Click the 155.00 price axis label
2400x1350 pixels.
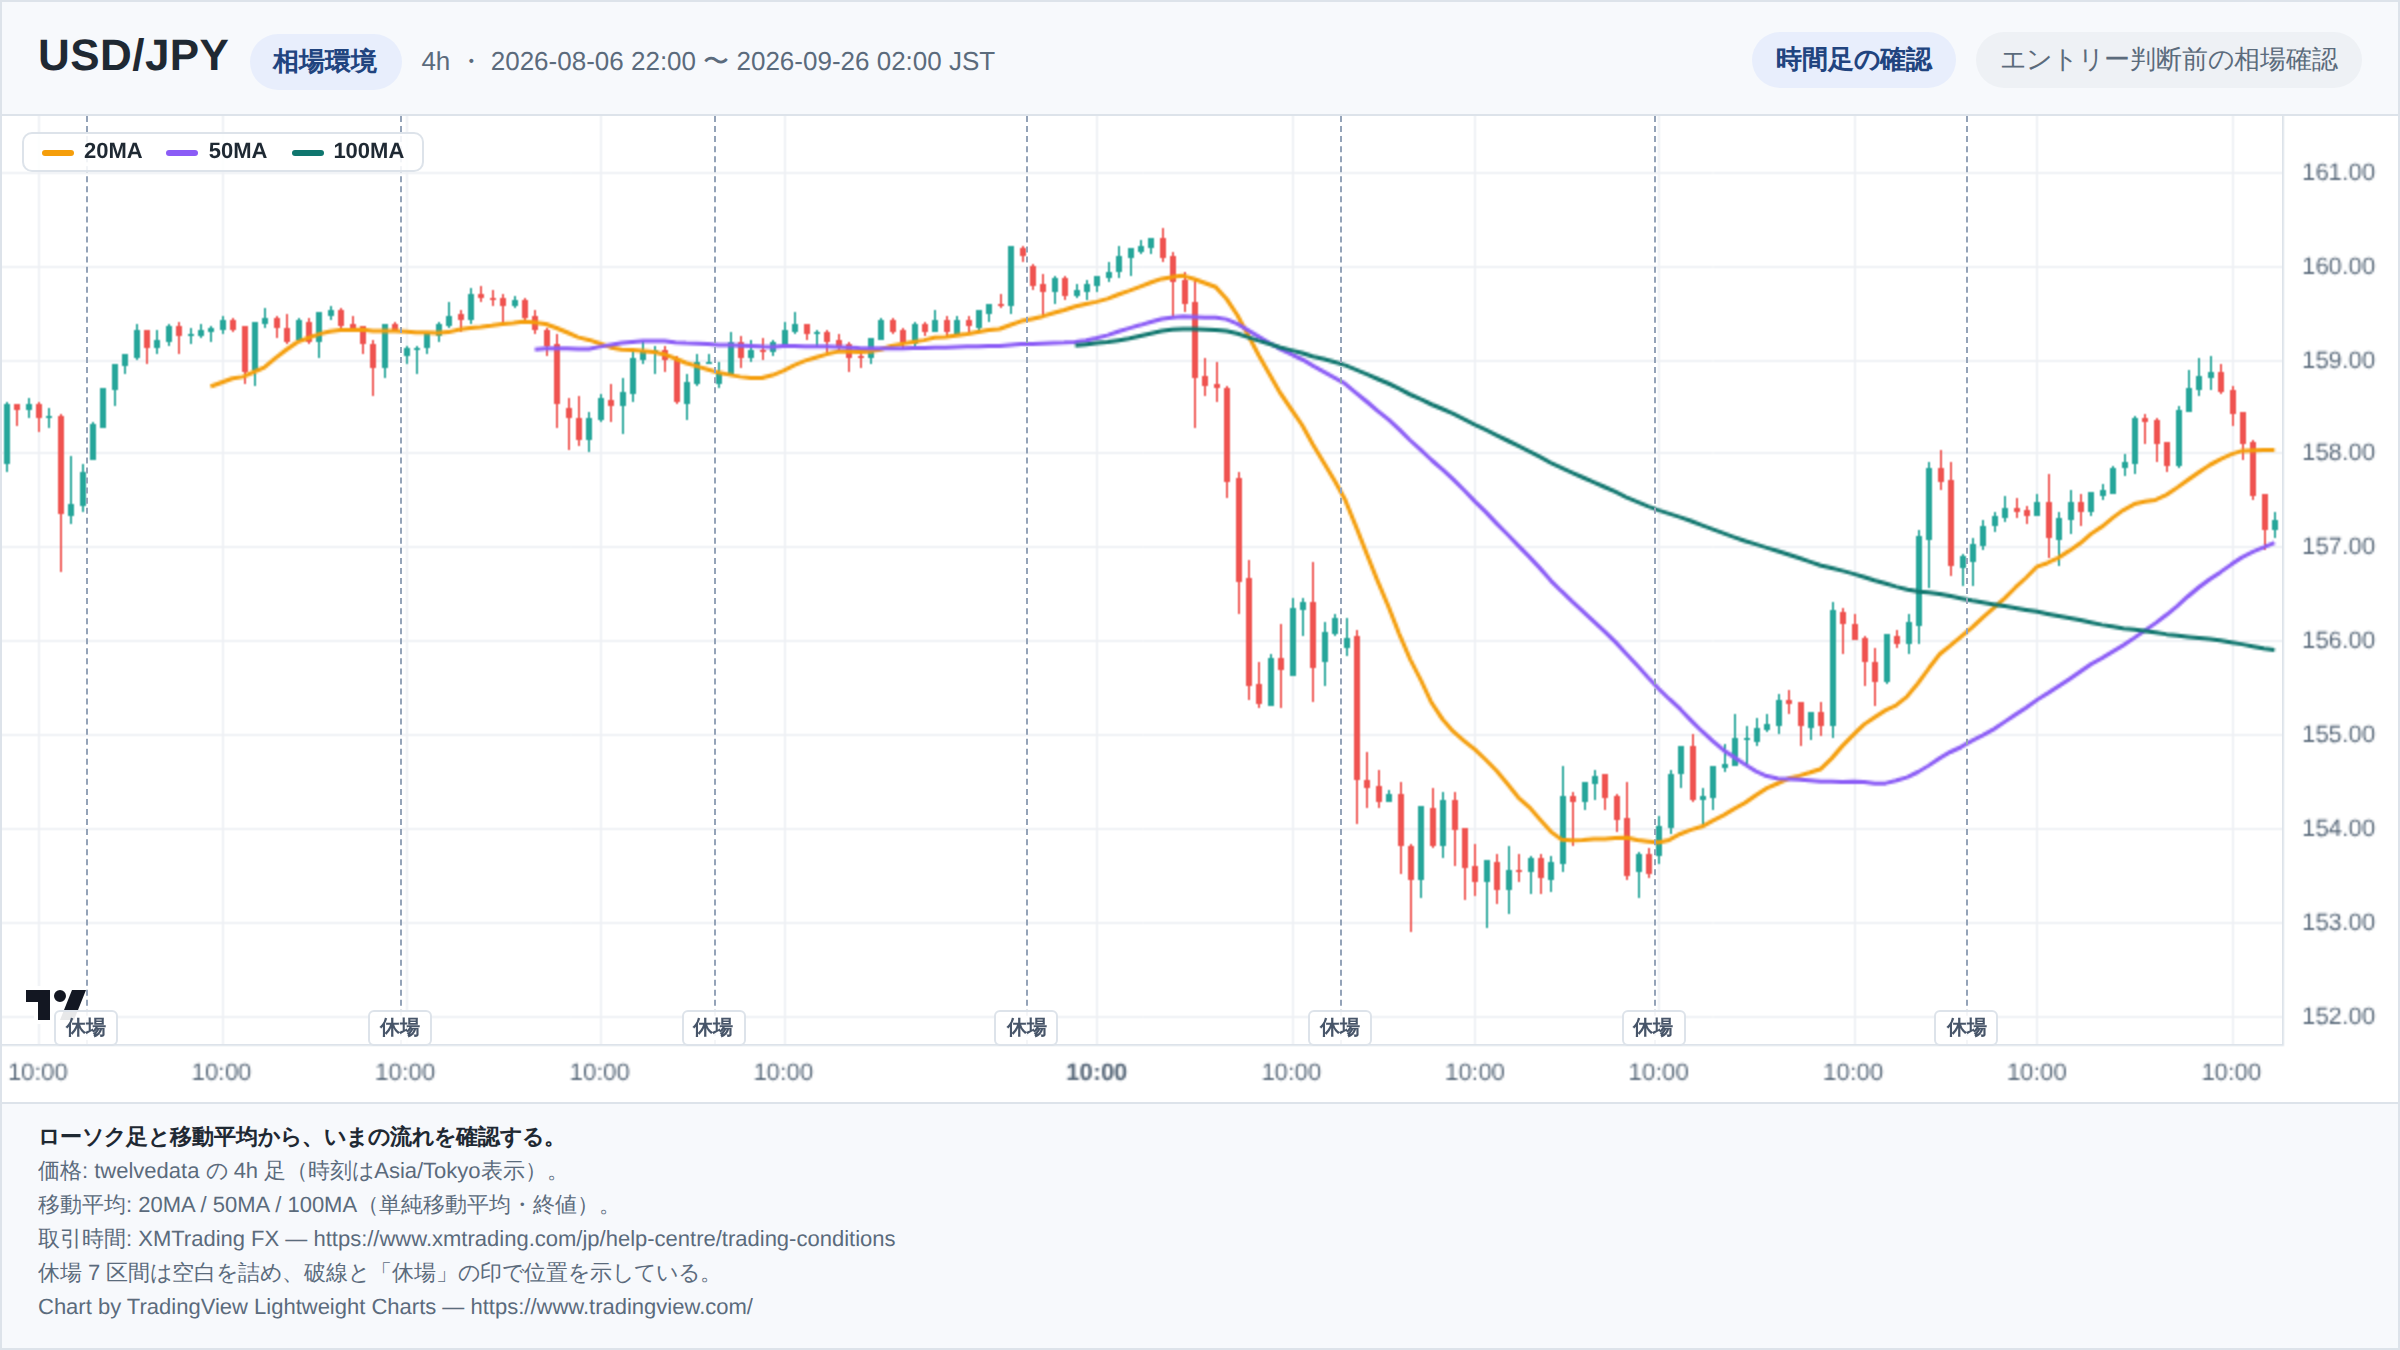click(x=2338, y=734)
